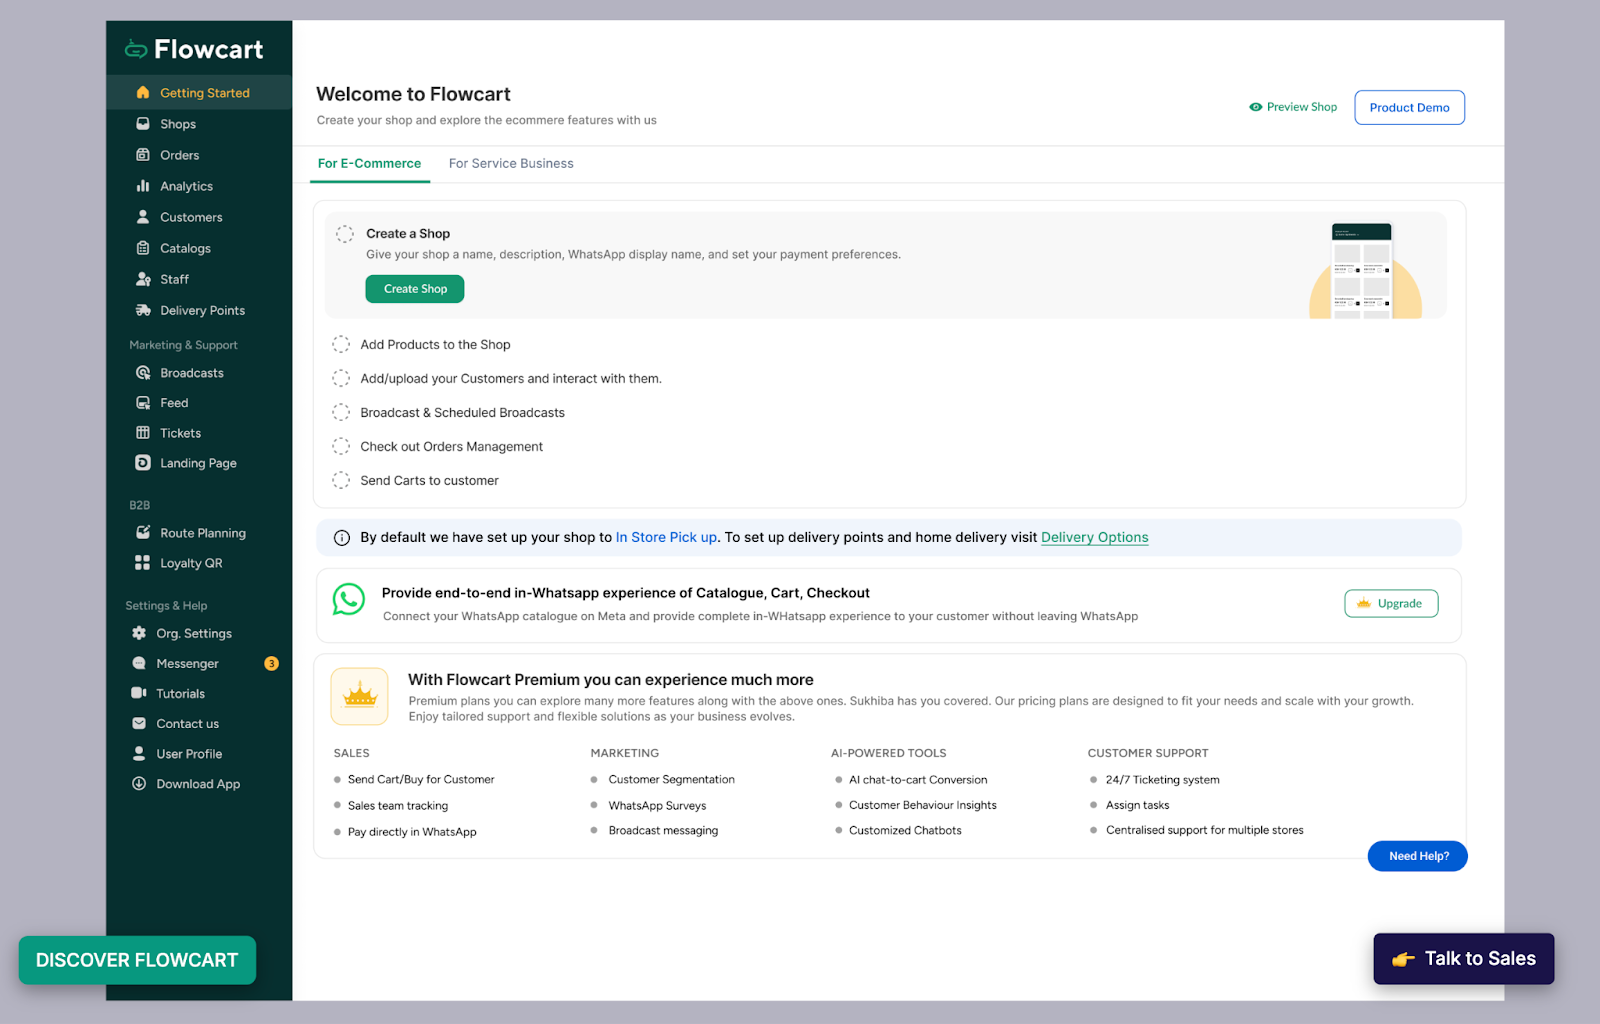
Task: Toggle the Create a Shop step circle
Action: pyautogui.click(x=345, y=234)
